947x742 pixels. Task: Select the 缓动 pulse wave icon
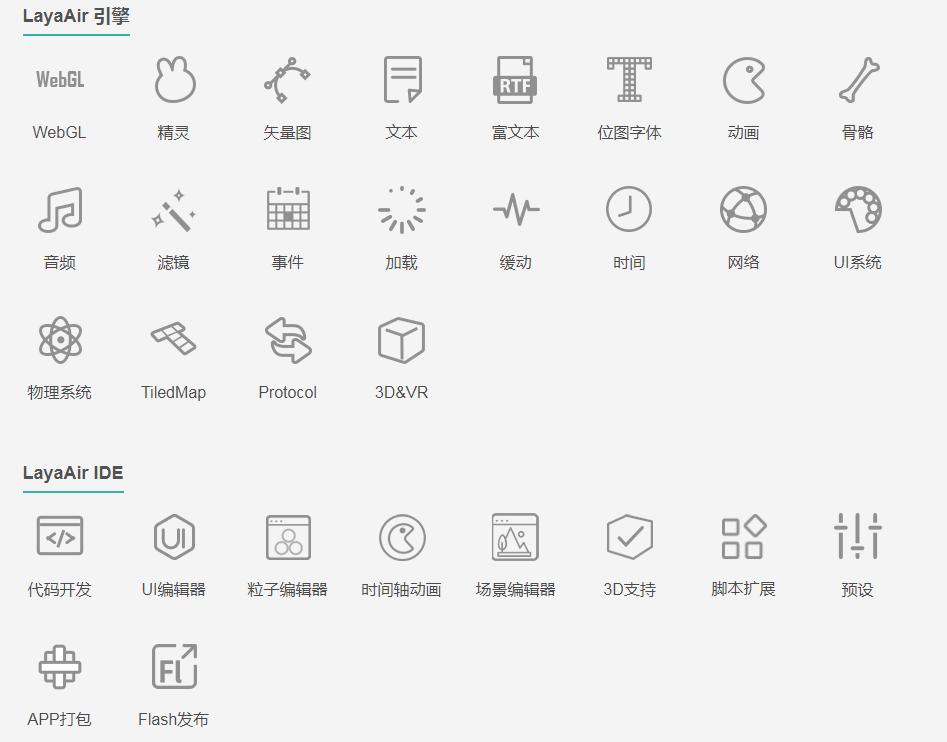tap(516, 209)
